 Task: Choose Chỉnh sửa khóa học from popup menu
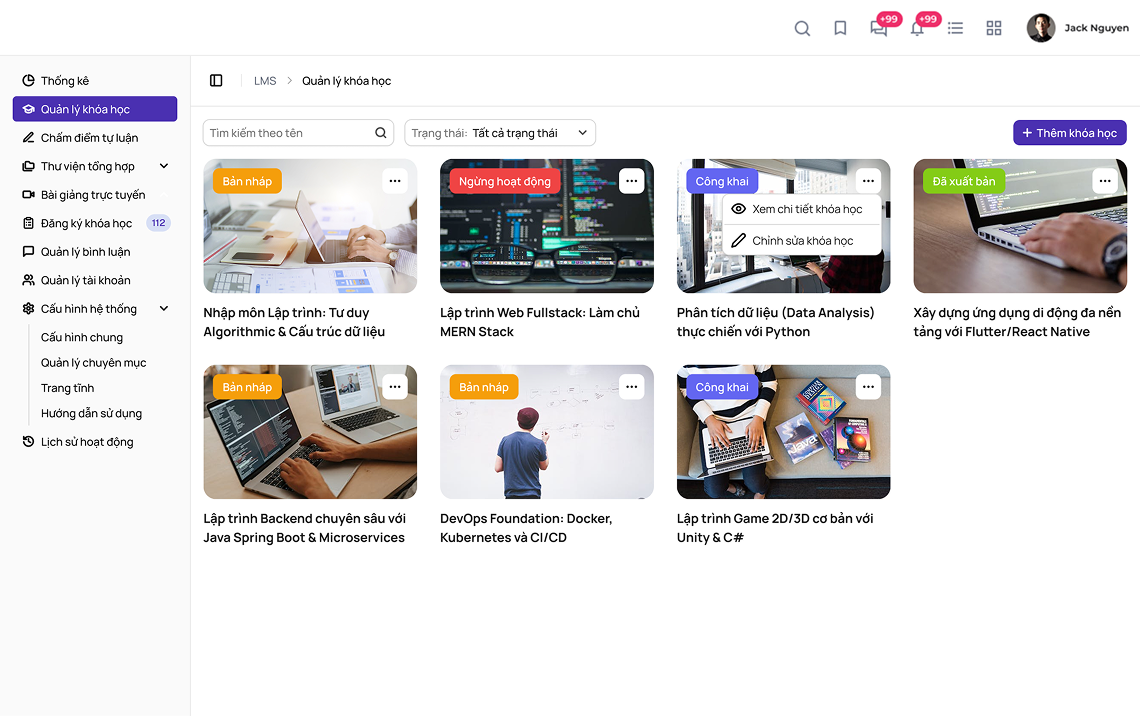click(x=801, y=241)
